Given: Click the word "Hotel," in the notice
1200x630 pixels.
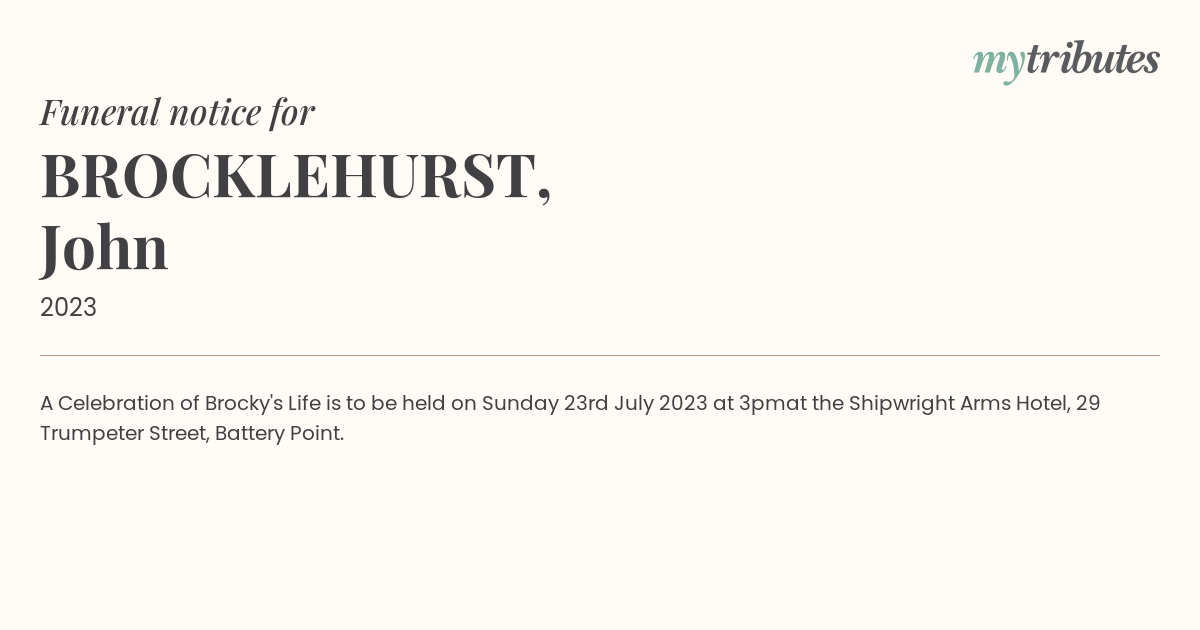Looking at the screenshot, I should point(1043,404).
